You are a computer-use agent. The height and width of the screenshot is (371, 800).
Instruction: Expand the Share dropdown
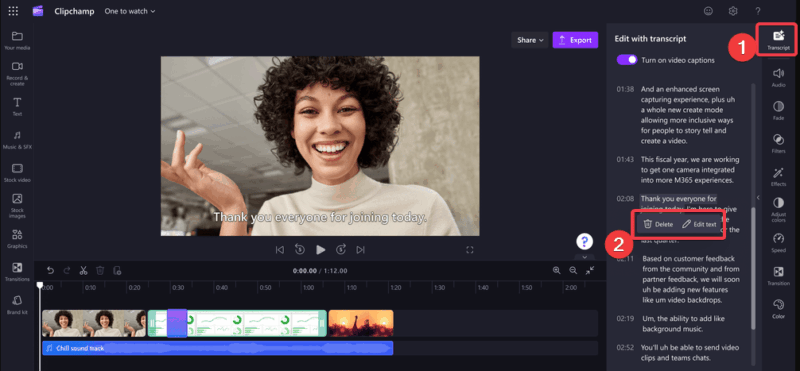click(x=530, y=40)
